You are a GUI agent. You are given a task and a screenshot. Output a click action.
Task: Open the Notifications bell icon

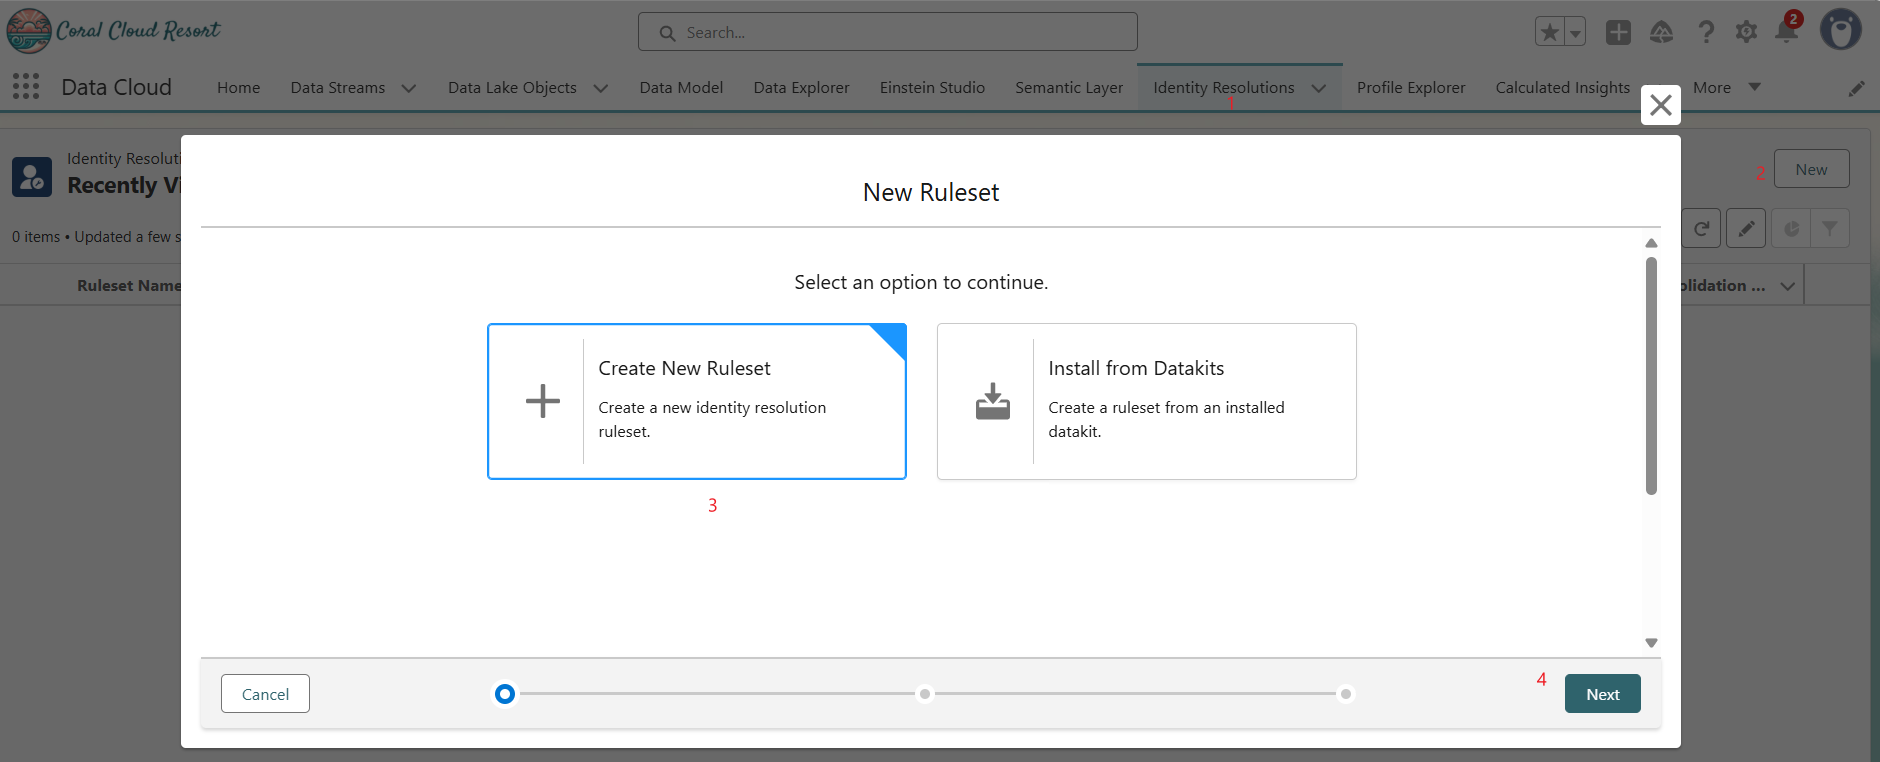coord(1786,31)
